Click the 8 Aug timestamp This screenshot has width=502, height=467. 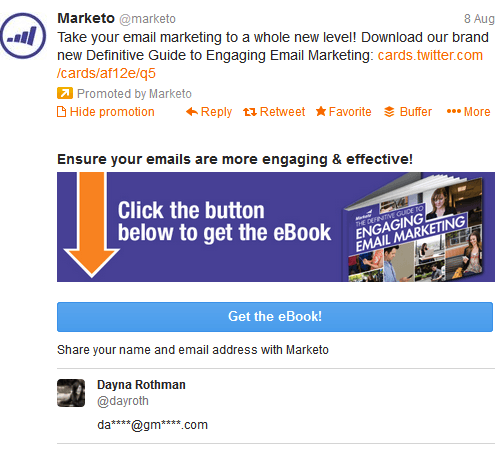[479, 19]
